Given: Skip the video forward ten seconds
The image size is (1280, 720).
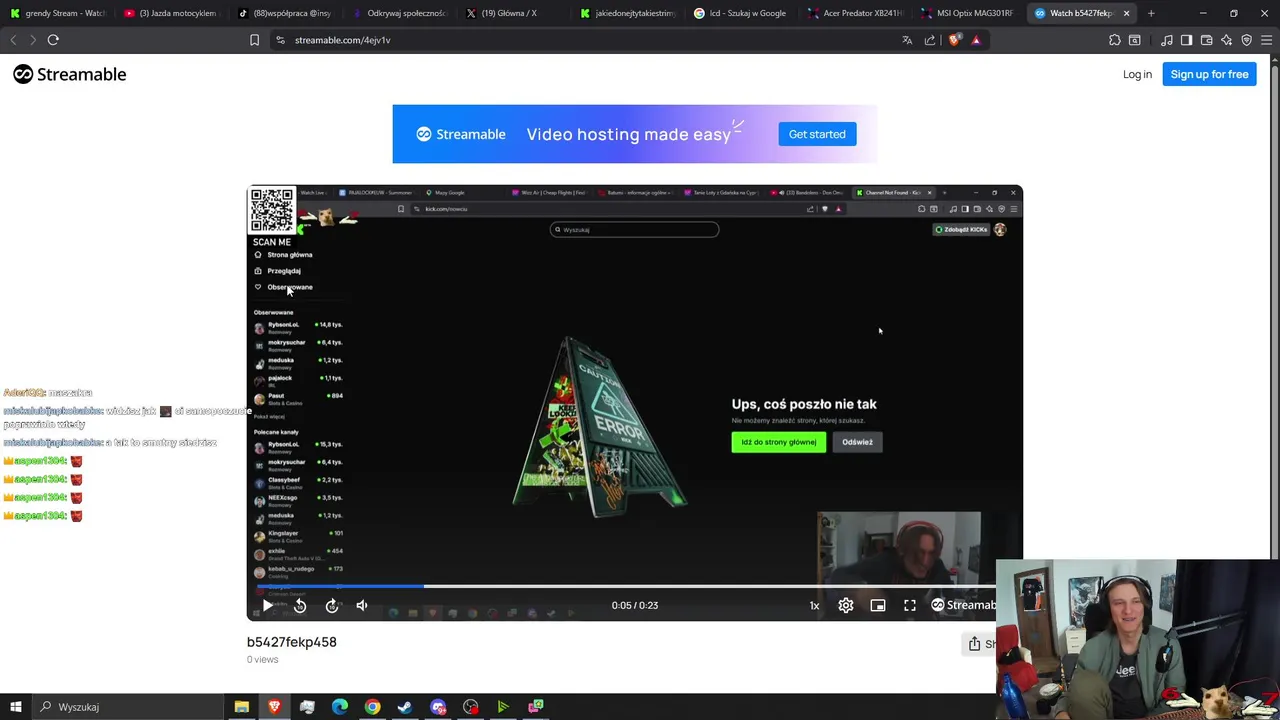Looking at the screenshot, I should [x=332, y=605].
